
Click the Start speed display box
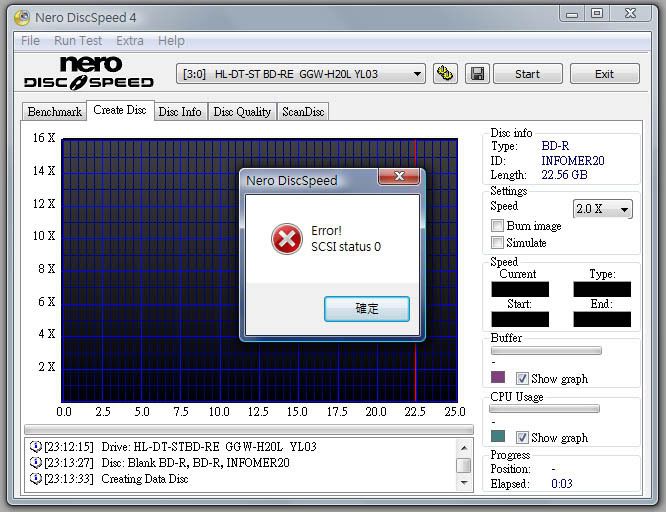coord(520,319)
